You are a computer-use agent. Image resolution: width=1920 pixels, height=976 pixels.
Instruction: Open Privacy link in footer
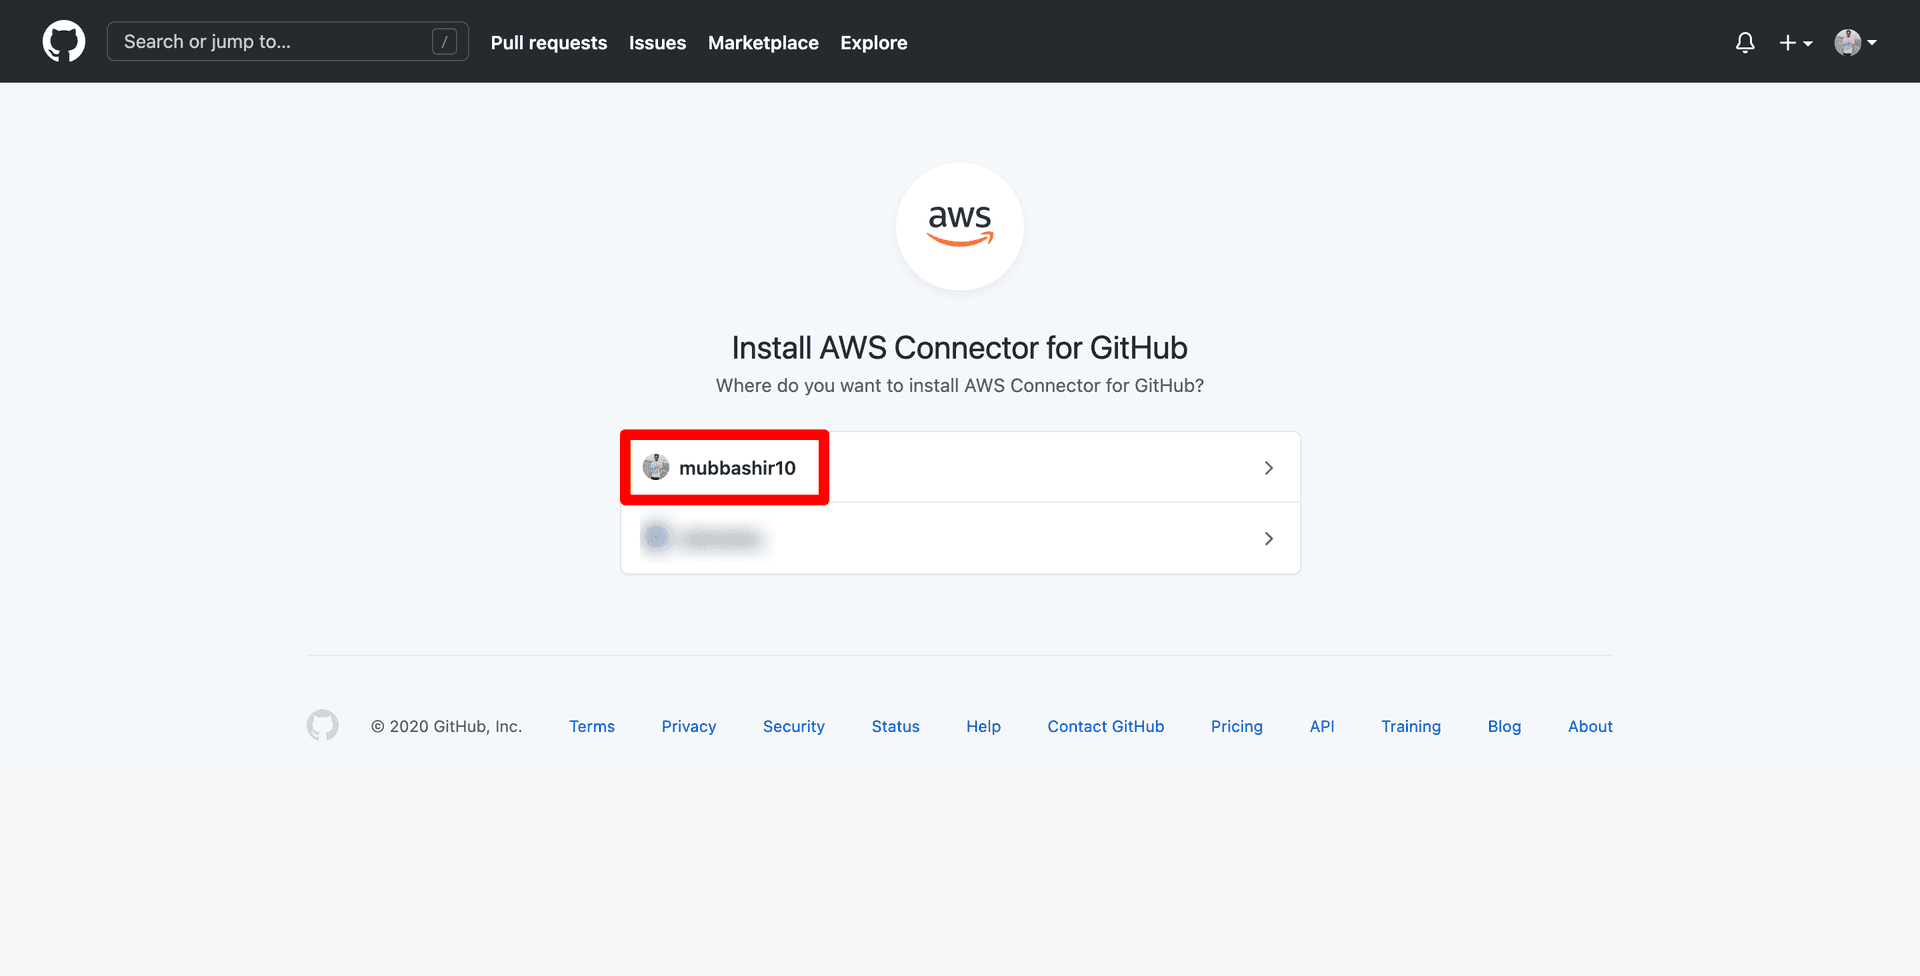click(x=689, y=726)
